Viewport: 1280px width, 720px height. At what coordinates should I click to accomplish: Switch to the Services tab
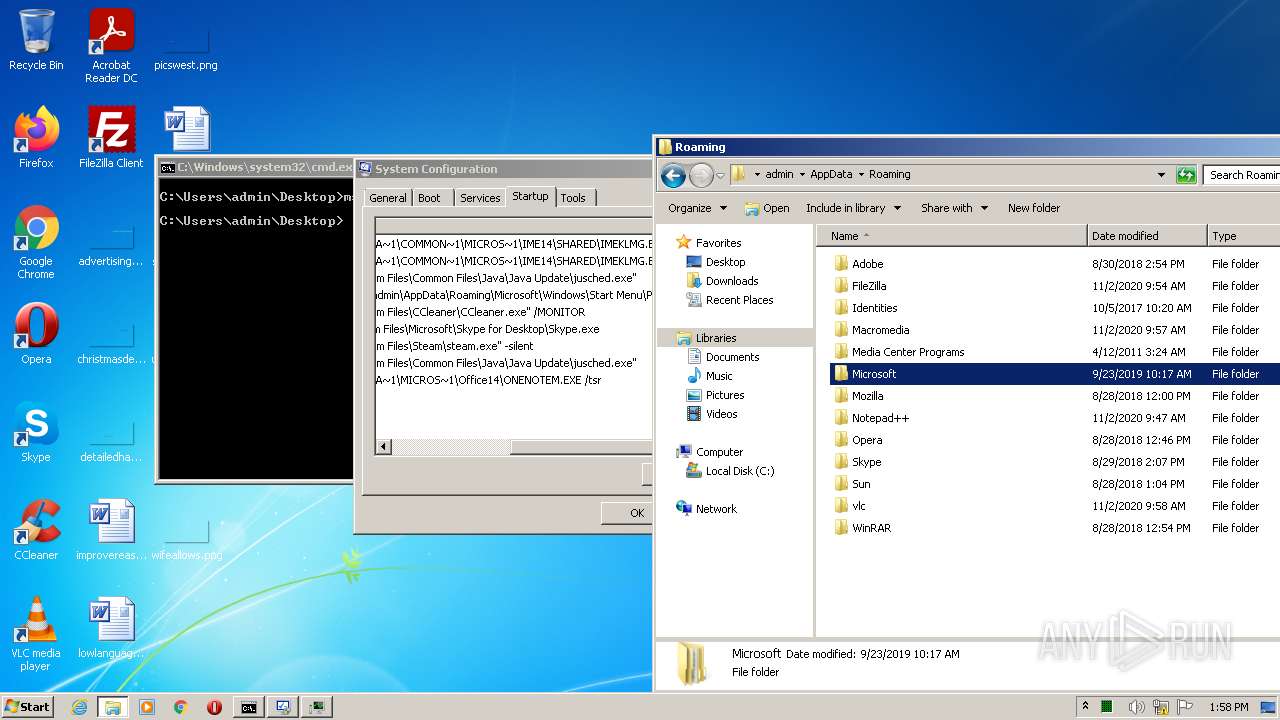pyautogui.click(x=480, y=198)
